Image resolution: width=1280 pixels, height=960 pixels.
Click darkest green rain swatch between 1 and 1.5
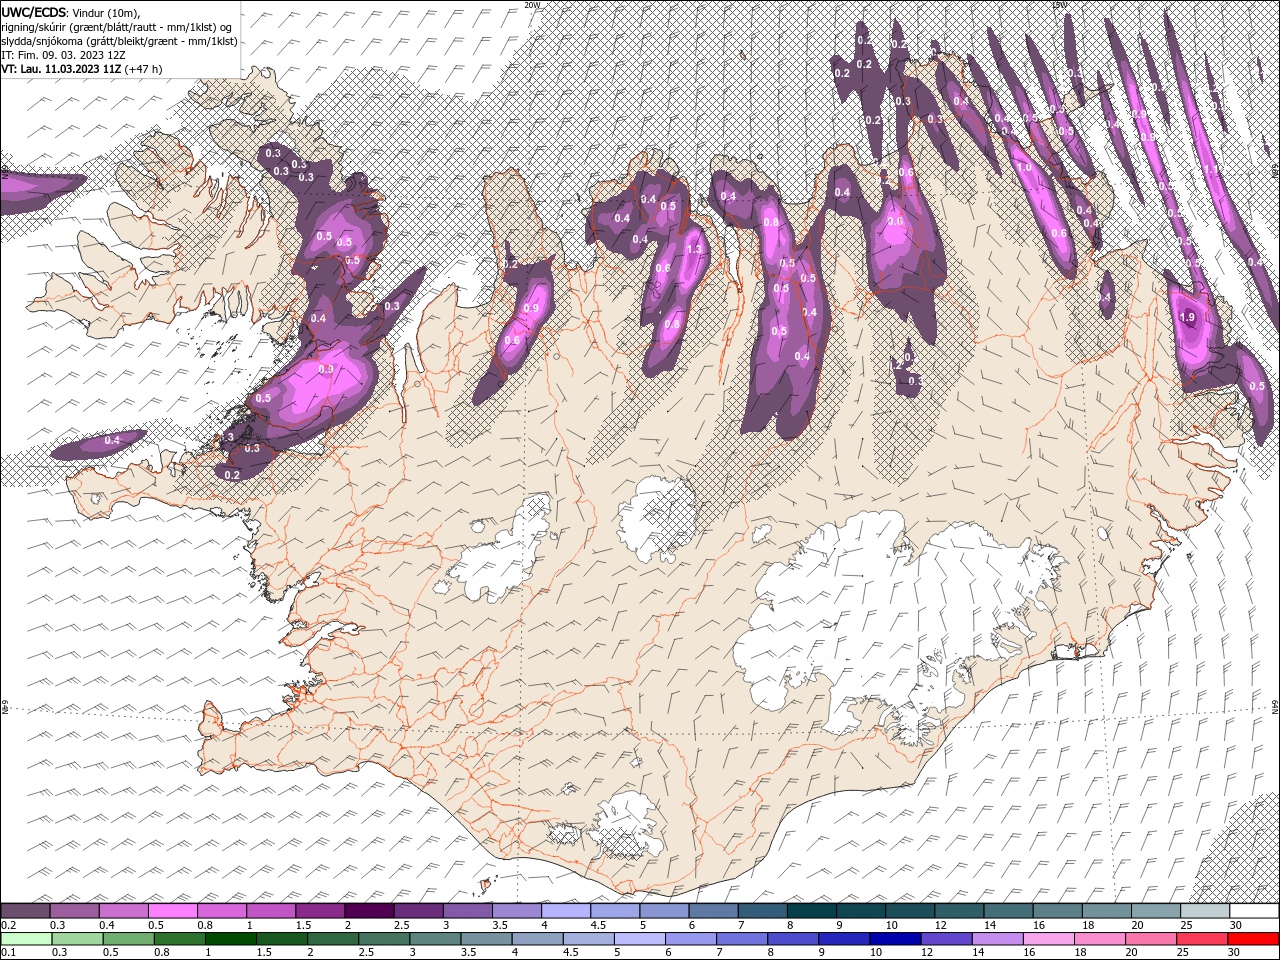point(231,939)
